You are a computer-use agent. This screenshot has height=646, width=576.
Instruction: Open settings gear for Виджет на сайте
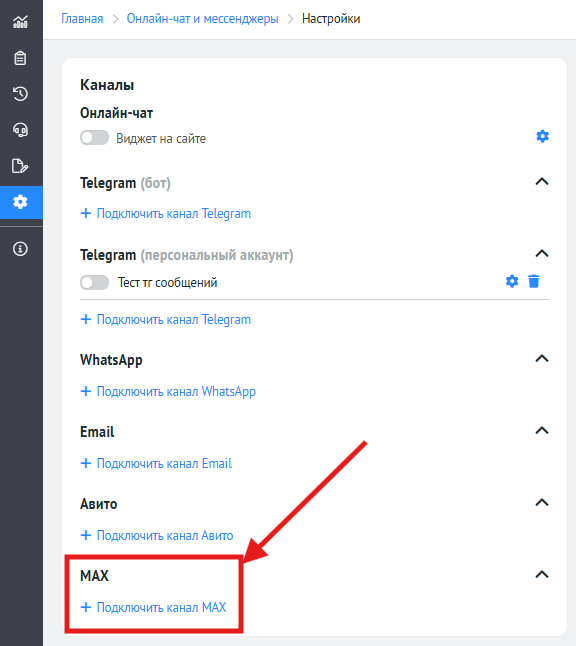pyautogui.click(x=542, y=136)
